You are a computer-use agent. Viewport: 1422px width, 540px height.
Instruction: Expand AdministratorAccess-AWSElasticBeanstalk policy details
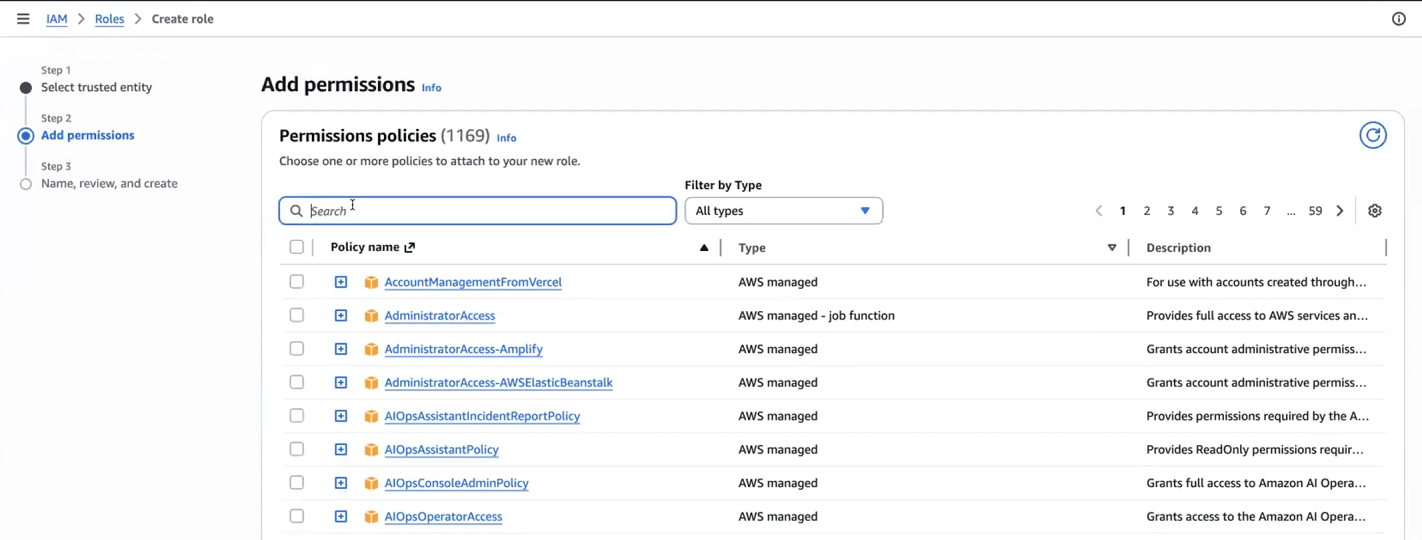click(x=341, y=383)
